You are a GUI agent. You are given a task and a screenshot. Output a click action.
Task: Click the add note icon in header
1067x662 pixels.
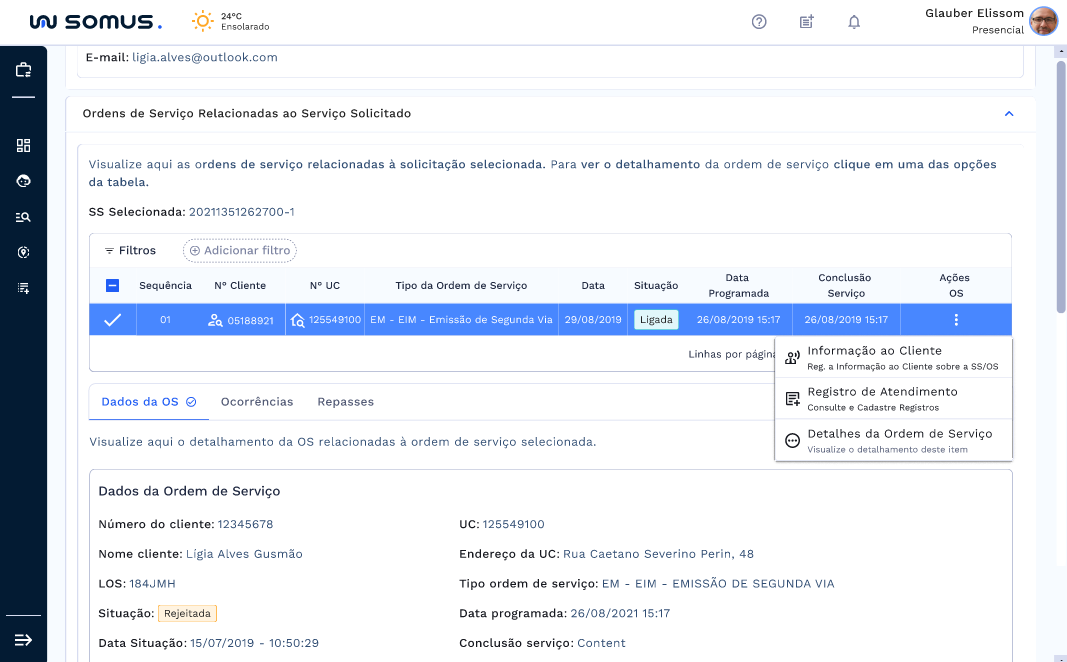[x=807, y=22]
